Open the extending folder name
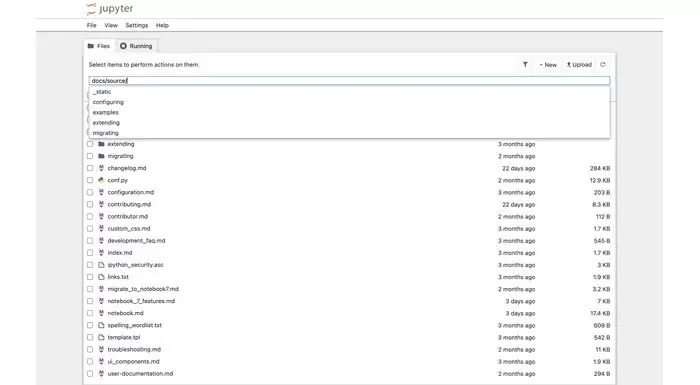Viewport: 700px width, 385px height. (121, 144)
